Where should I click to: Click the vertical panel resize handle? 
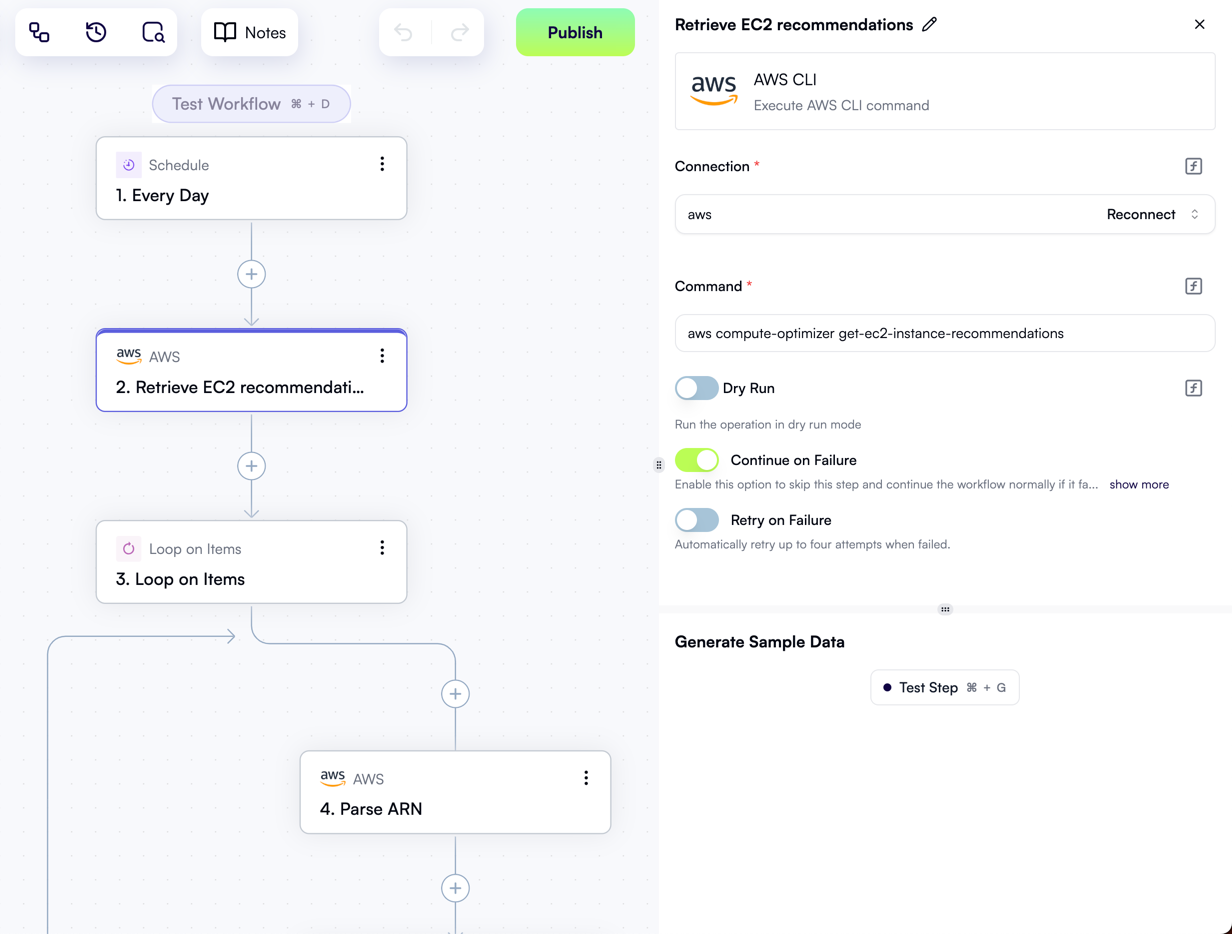pos(659,465)
